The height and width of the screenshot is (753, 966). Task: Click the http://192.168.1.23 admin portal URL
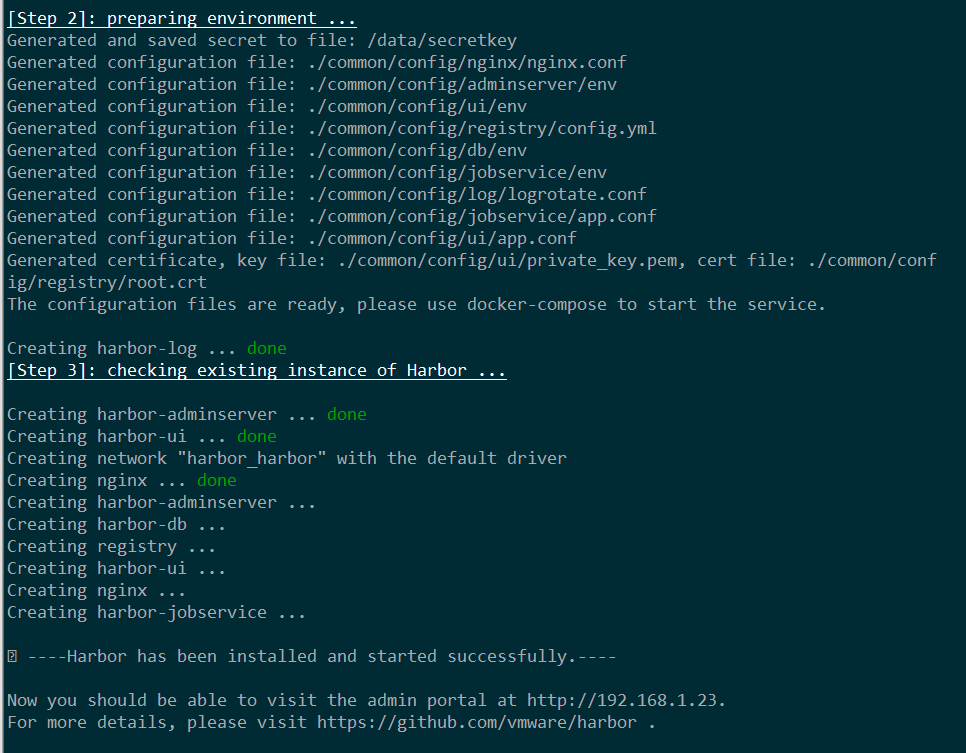click(x=622, y=701)
